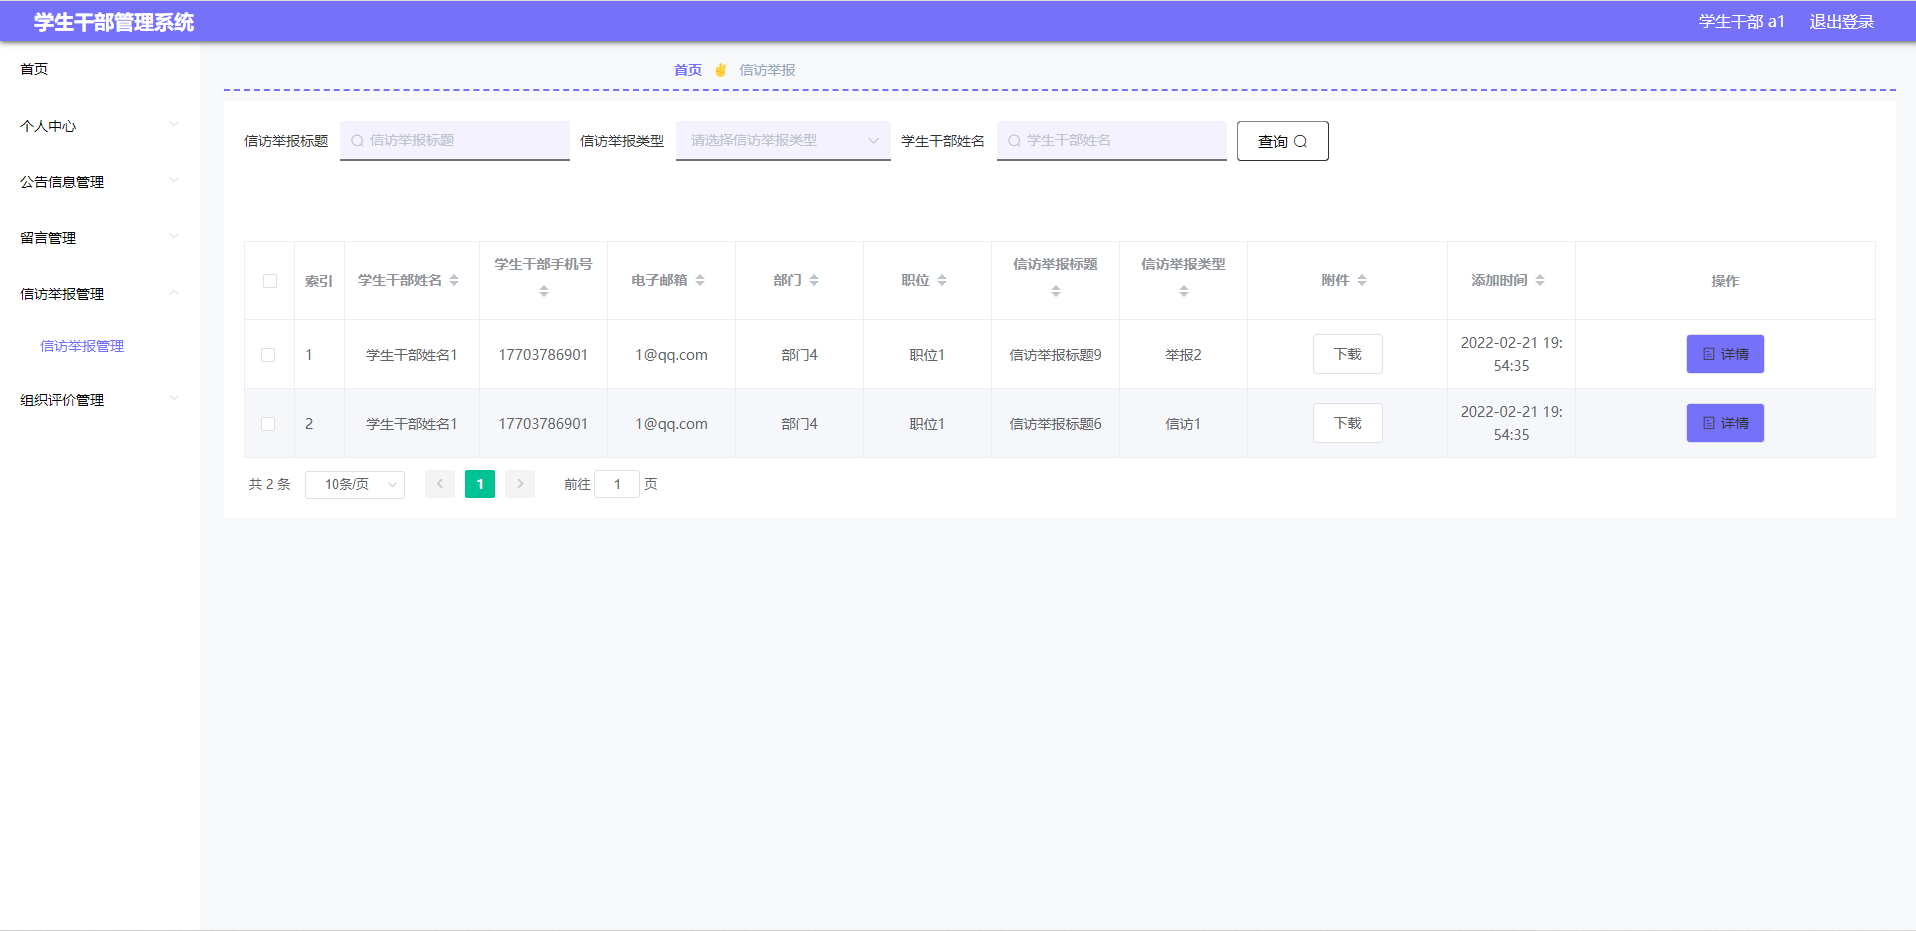Click the hand icon in breadcrumb
The image size is (1916, 931).
pos(720,70)
